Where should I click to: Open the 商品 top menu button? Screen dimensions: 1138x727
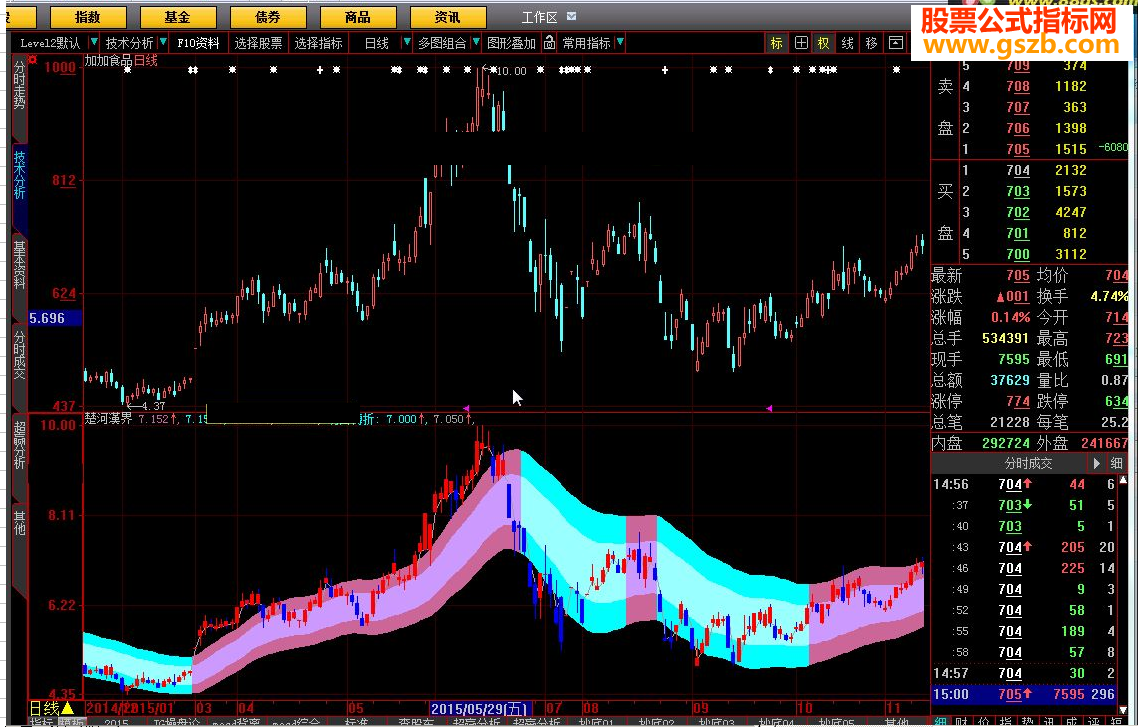point(358,17)
